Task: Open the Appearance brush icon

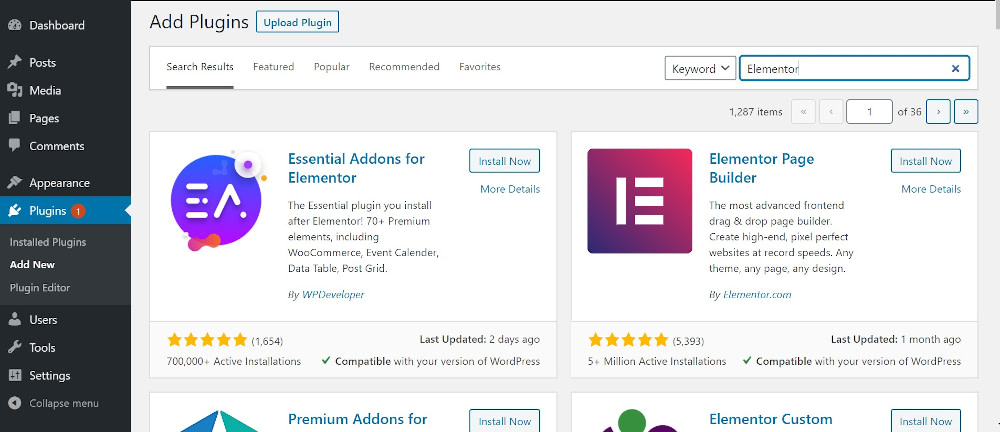Action: [14, 183]
